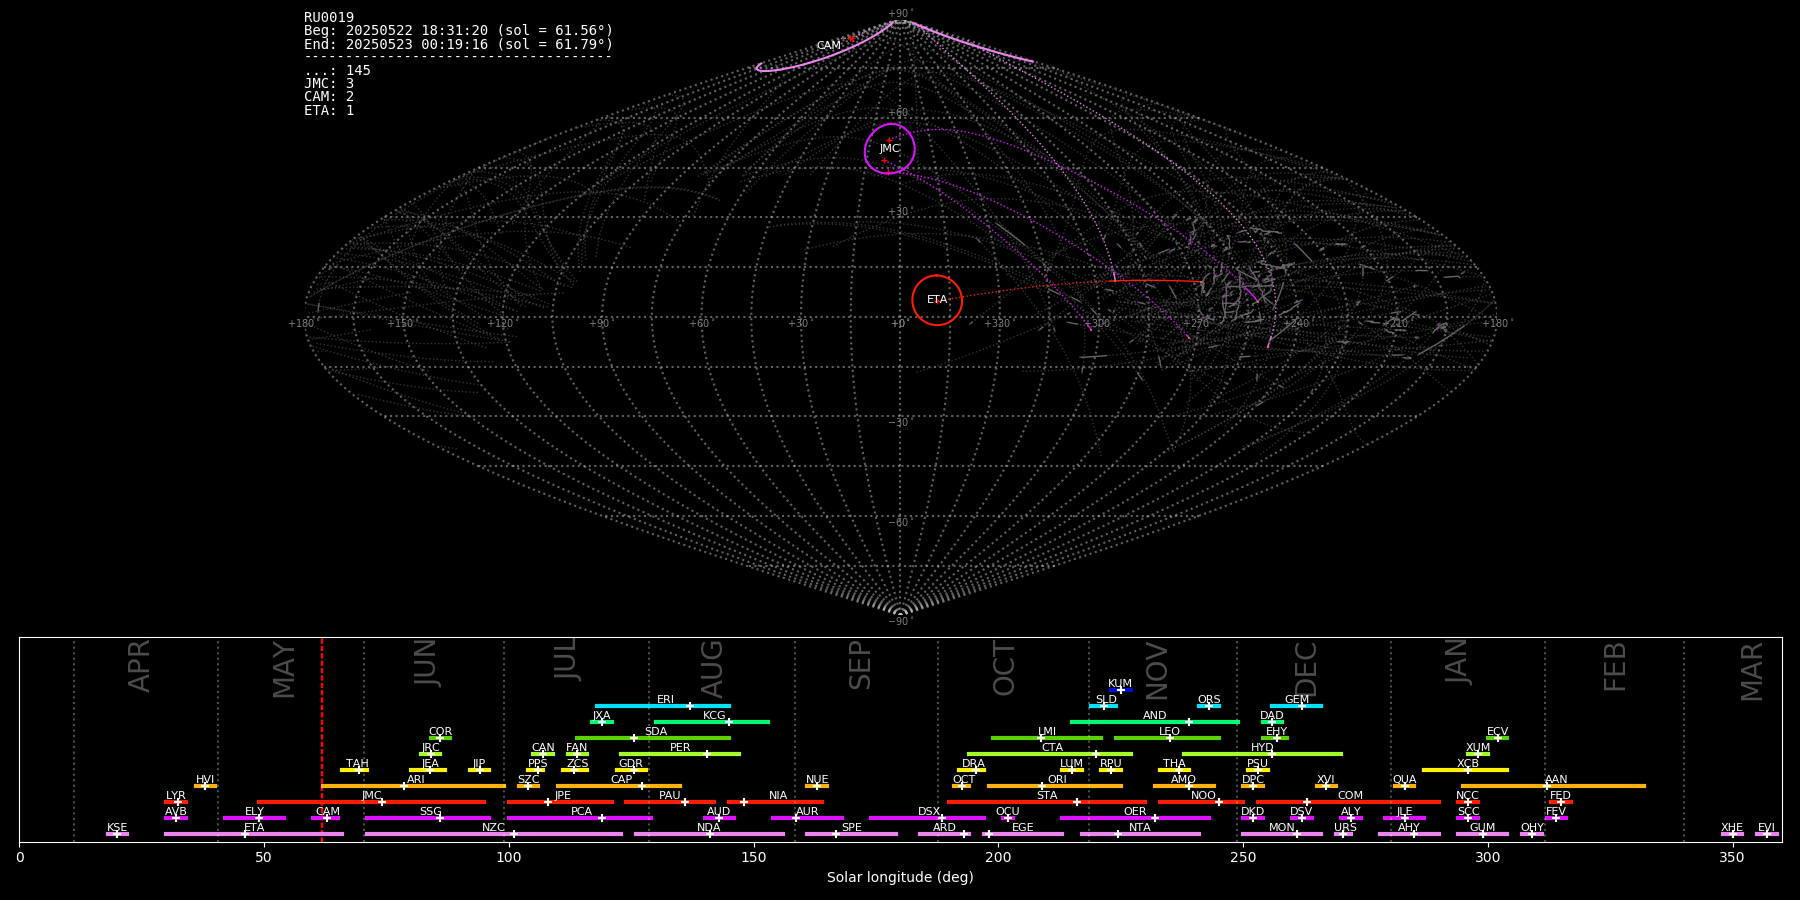Click the PER shower label in the timeline
Viewport: 1800px width, 900px height.
click(680, 748)
